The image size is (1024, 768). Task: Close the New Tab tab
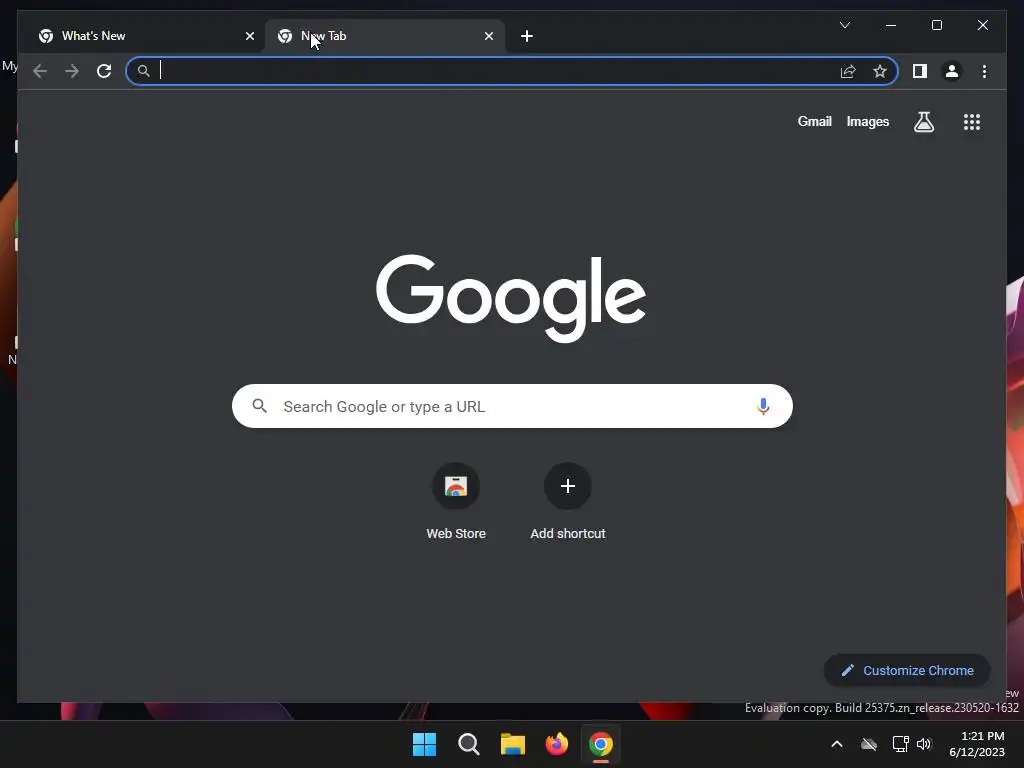488,36
